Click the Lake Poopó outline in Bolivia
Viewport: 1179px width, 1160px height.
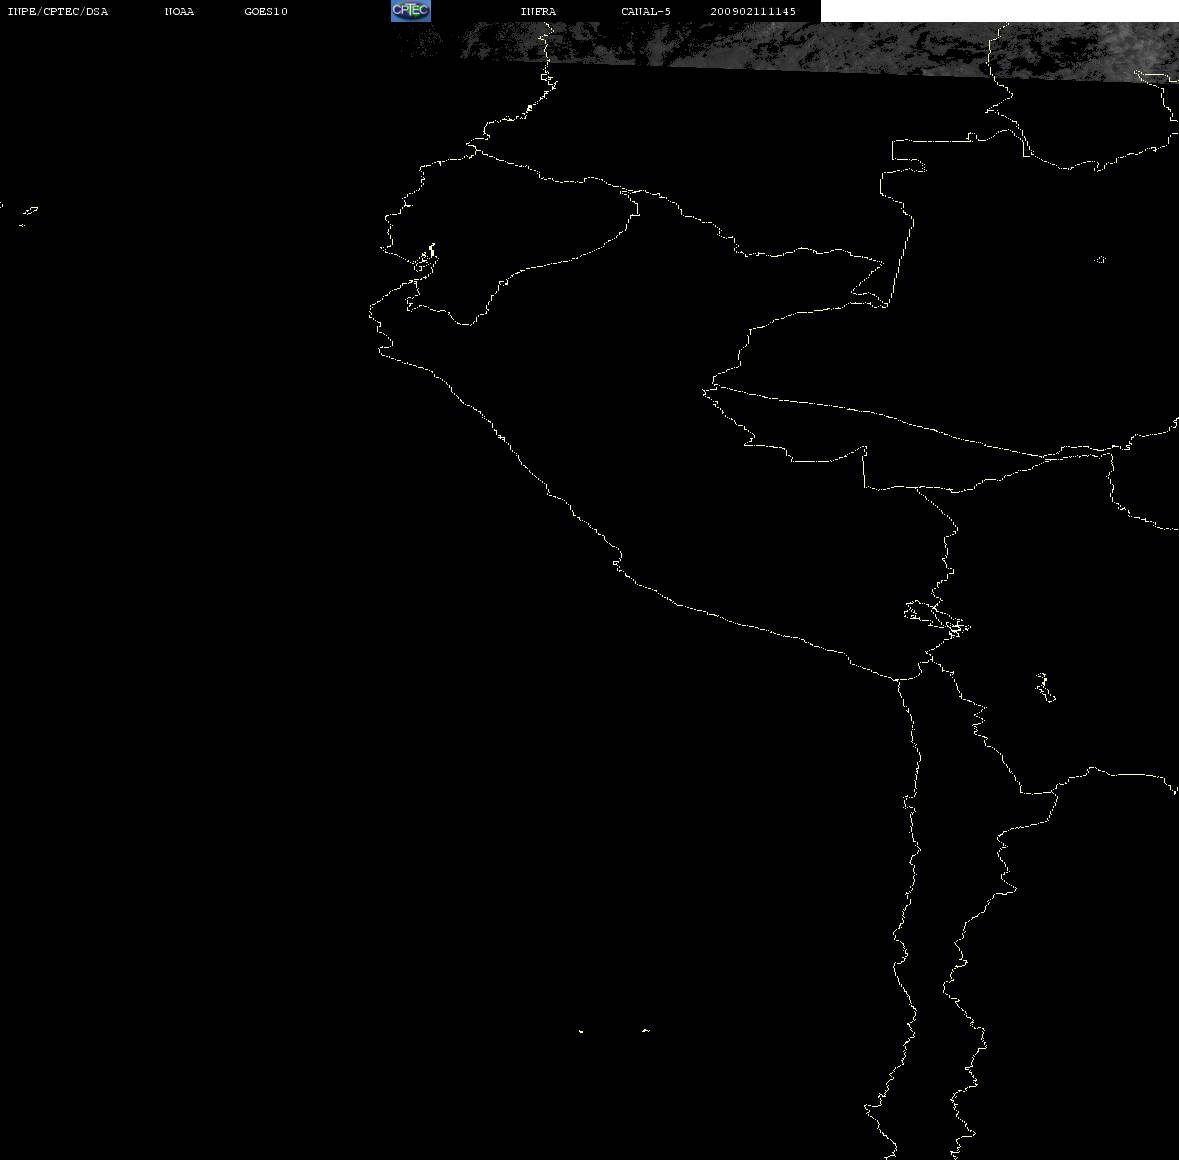1044,687
